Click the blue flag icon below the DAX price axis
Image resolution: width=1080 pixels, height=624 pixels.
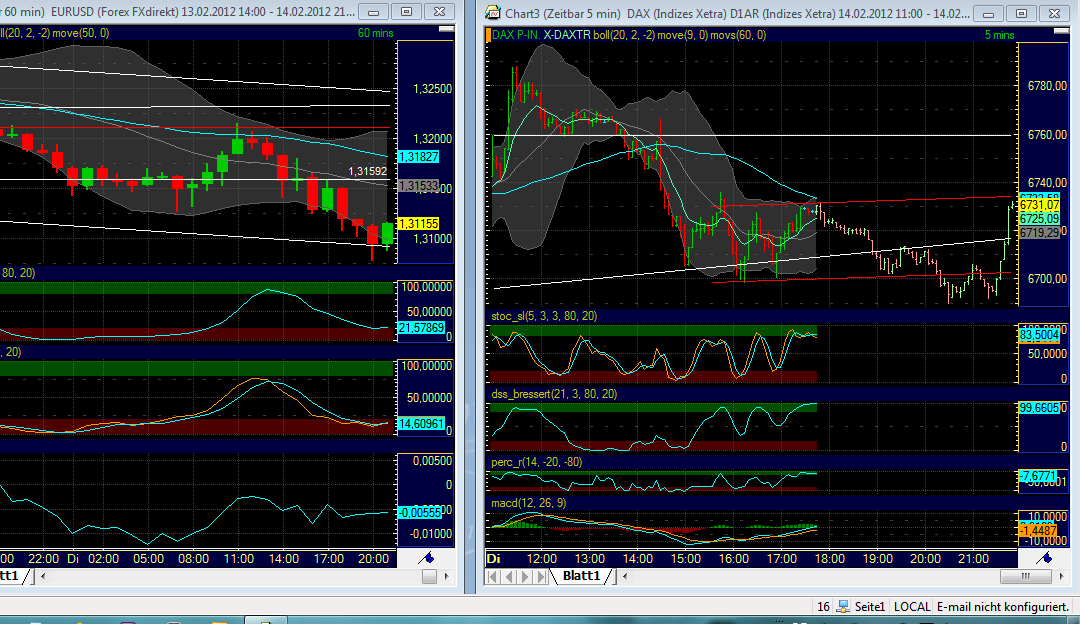(1046, 558)
